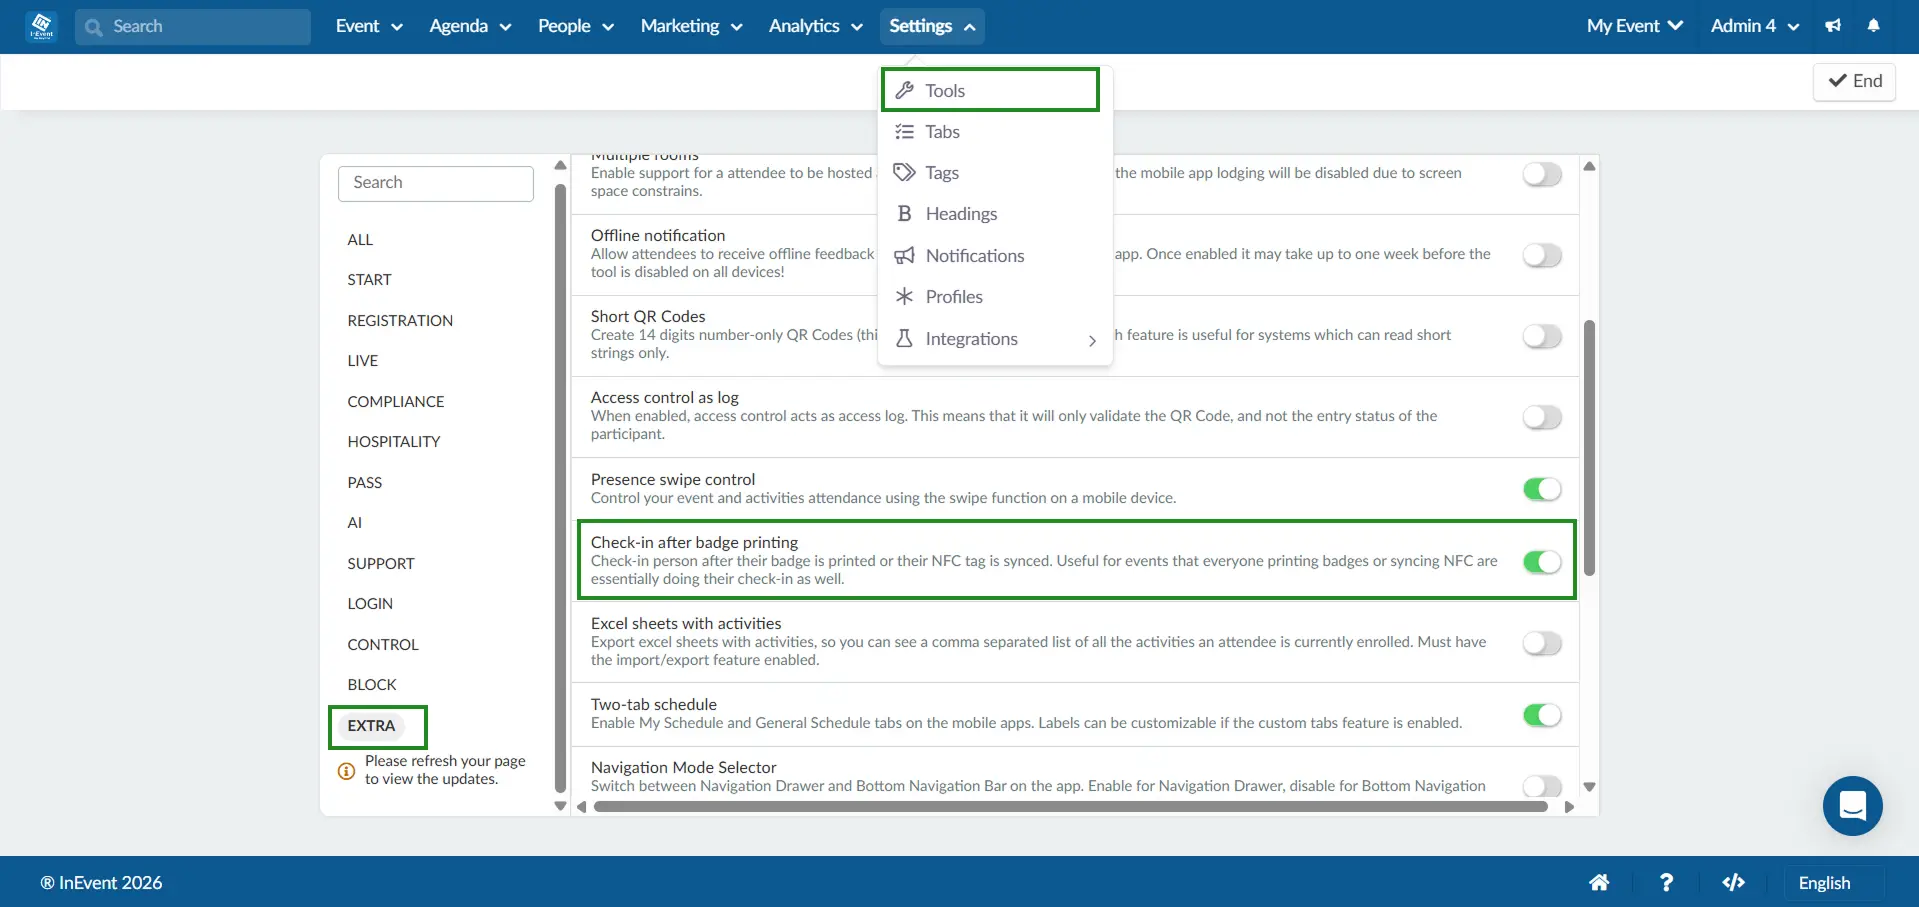Open Headings in the Settings menu
Screen dimensions: 1919x907
(995, 214)
